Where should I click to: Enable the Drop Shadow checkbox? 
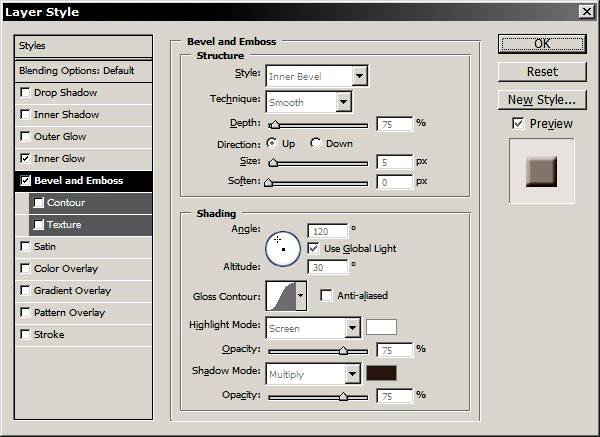pyautogui.click(x=25, y=93)
